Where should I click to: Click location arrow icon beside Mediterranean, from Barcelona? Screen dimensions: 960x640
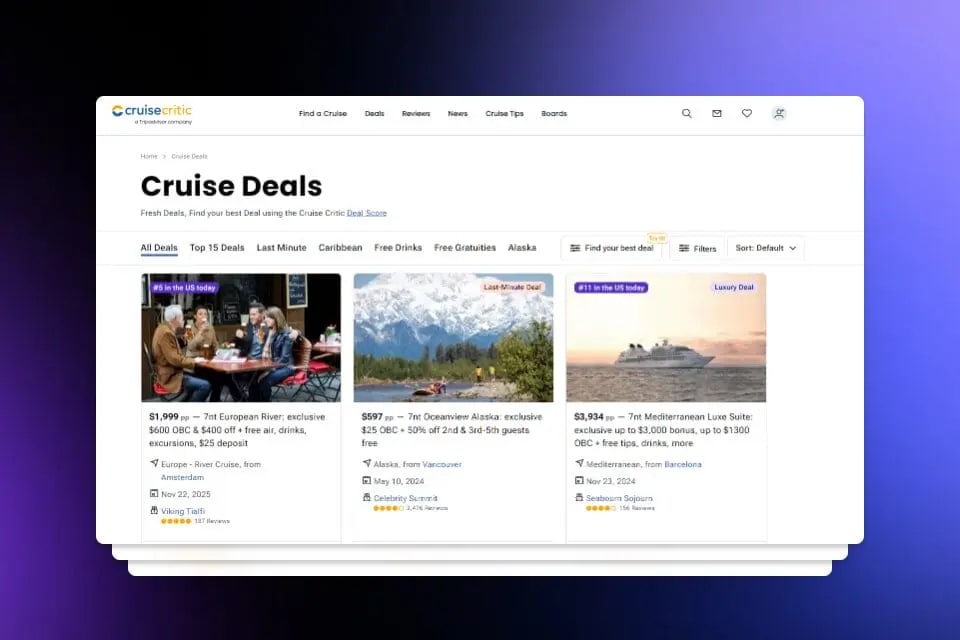click(x=579, y=463)
